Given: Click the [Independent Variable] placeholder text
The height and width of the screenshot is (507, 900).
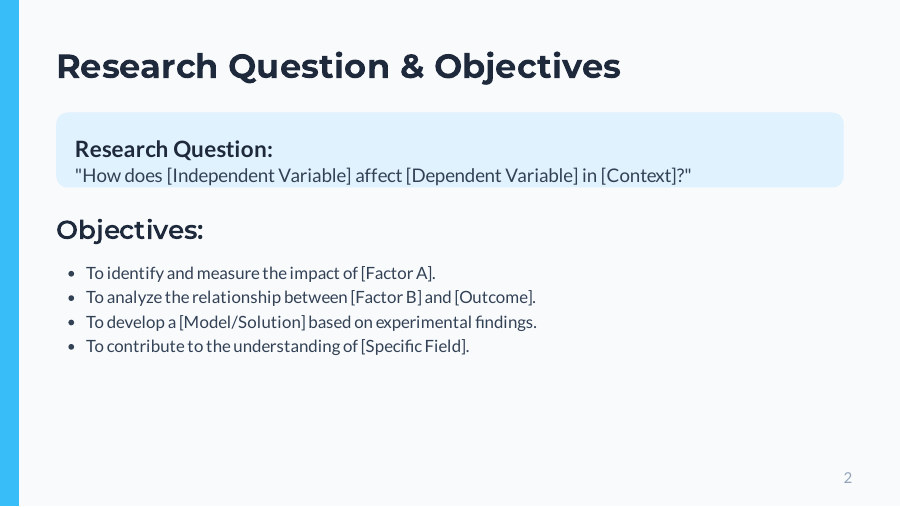Looking at the screenshot, I should 259,176.
